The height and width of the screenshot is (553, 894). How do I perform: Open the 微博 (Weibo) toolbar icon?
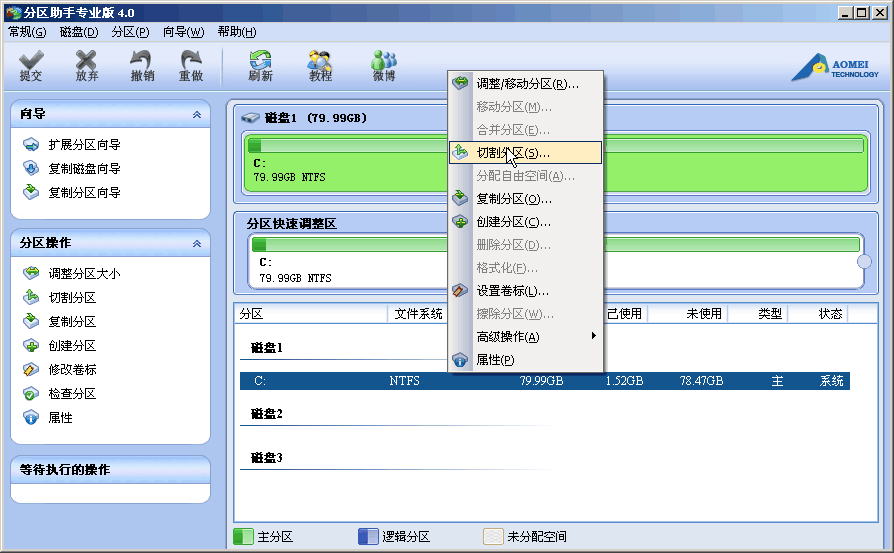click(383, 66)
